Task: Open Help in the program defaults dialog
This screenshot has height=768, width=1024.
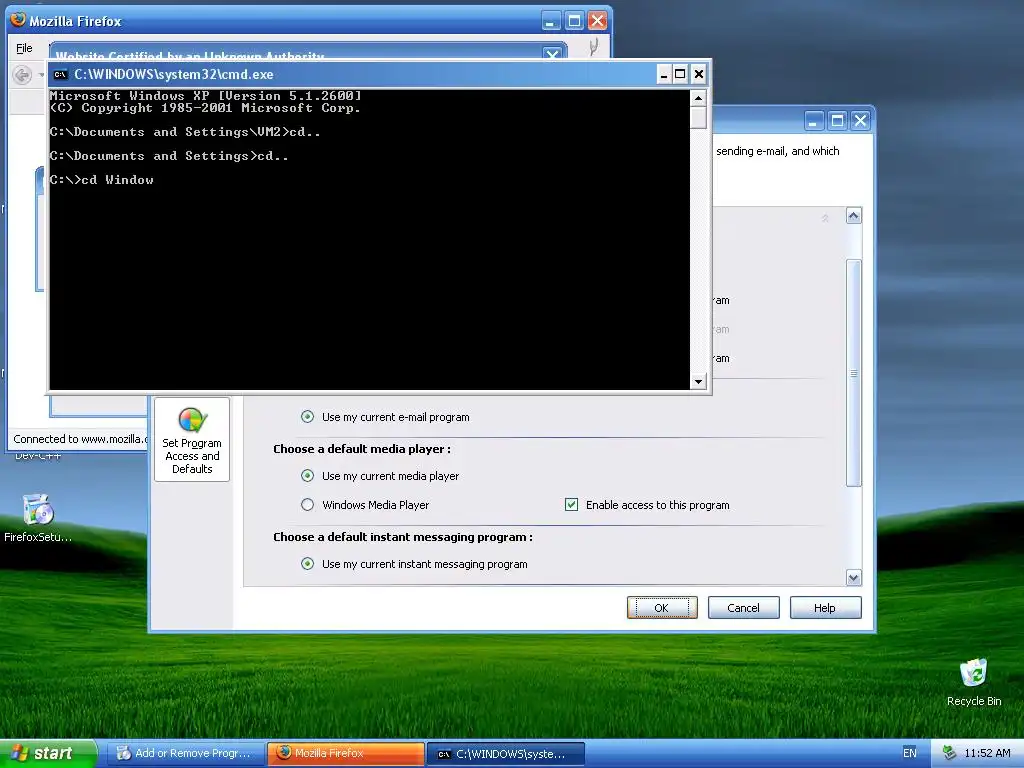Action: tap(825, 607)
